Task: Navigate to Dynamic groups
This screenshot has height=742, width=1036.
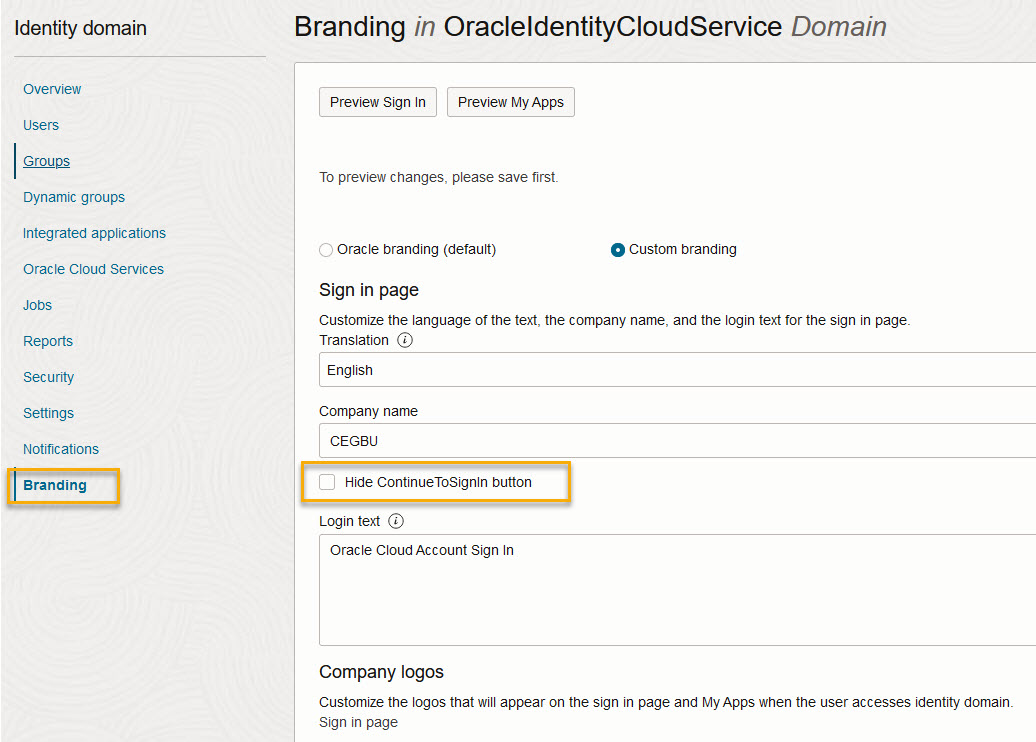Action: 74,198
